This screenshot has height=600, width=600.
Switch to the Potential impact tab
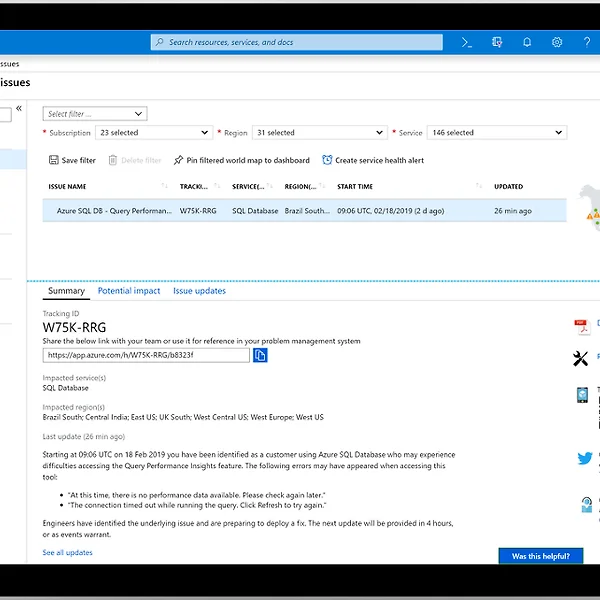129,291
